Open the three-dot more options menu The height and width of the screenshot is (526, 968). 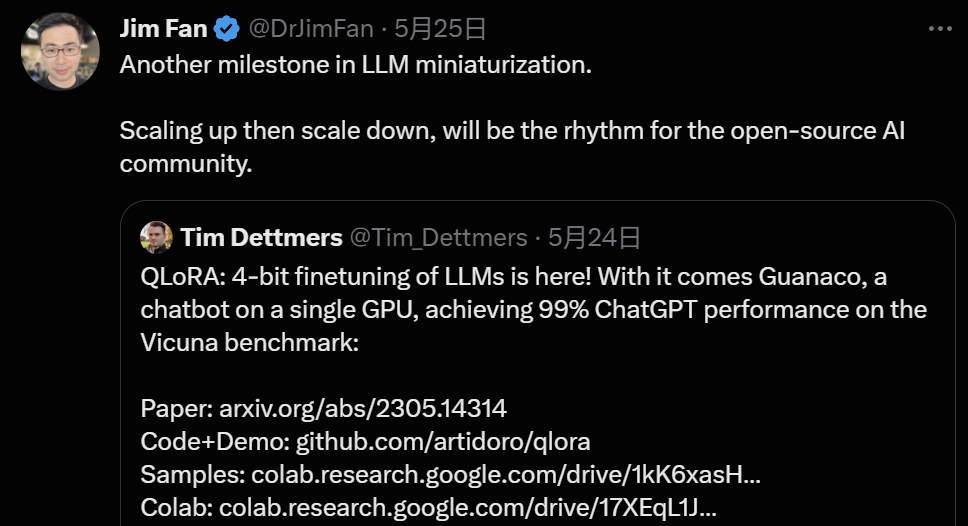point(940,29)
